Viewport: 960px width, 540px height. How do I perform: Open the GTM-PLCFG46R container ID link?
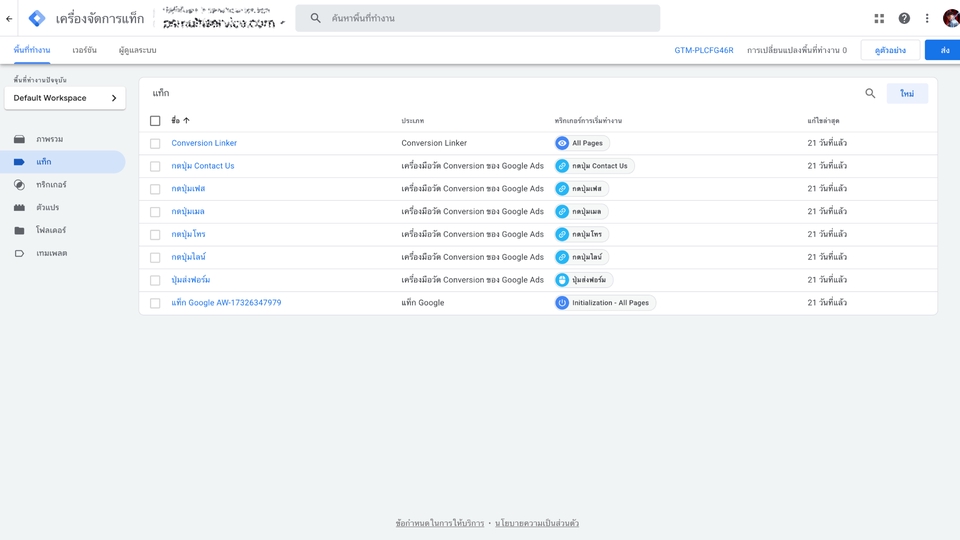coord(704,50)
